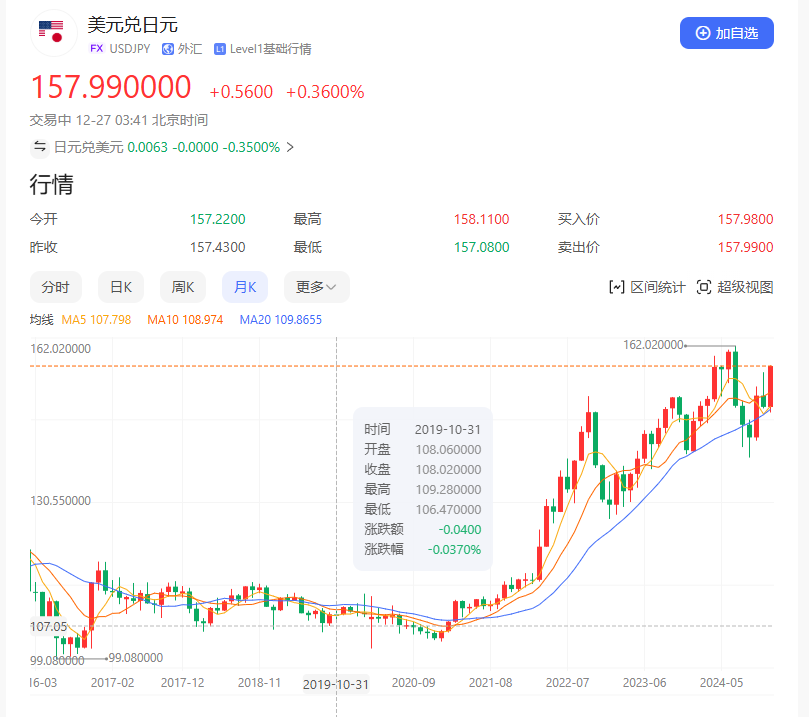Click the L1 Level1基础行情 badge icon
The height and width of the screenshot is (717, 809).
pyautogui.click(x=220, y=48)
